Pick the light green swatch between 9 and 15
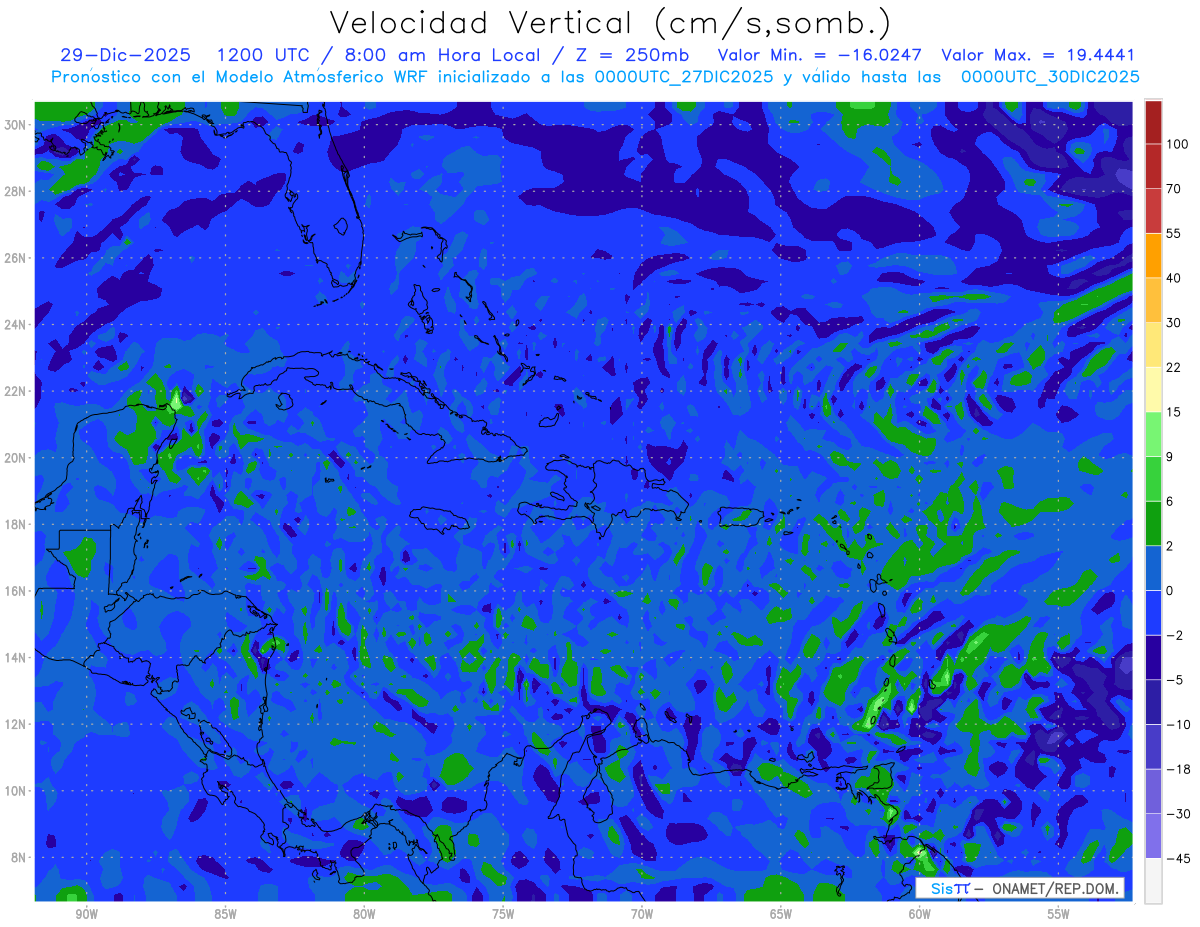 [1153, 434]
